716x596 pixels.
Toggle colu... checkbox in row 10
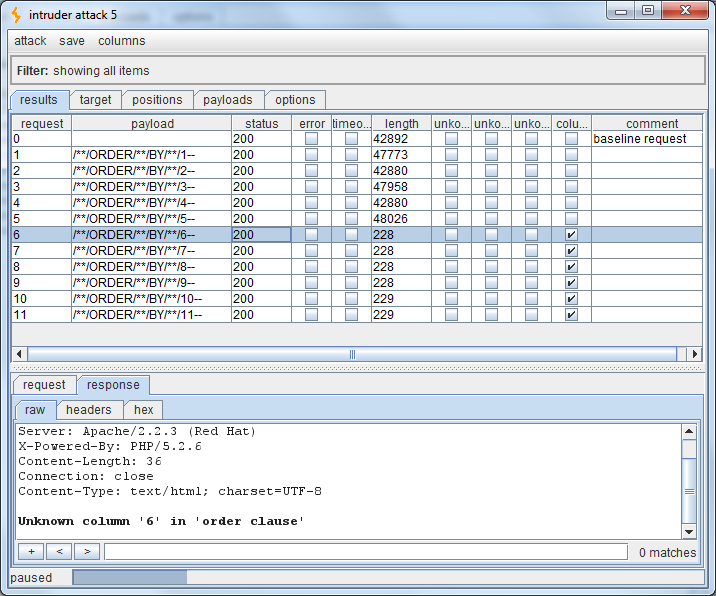coord(571,298)
